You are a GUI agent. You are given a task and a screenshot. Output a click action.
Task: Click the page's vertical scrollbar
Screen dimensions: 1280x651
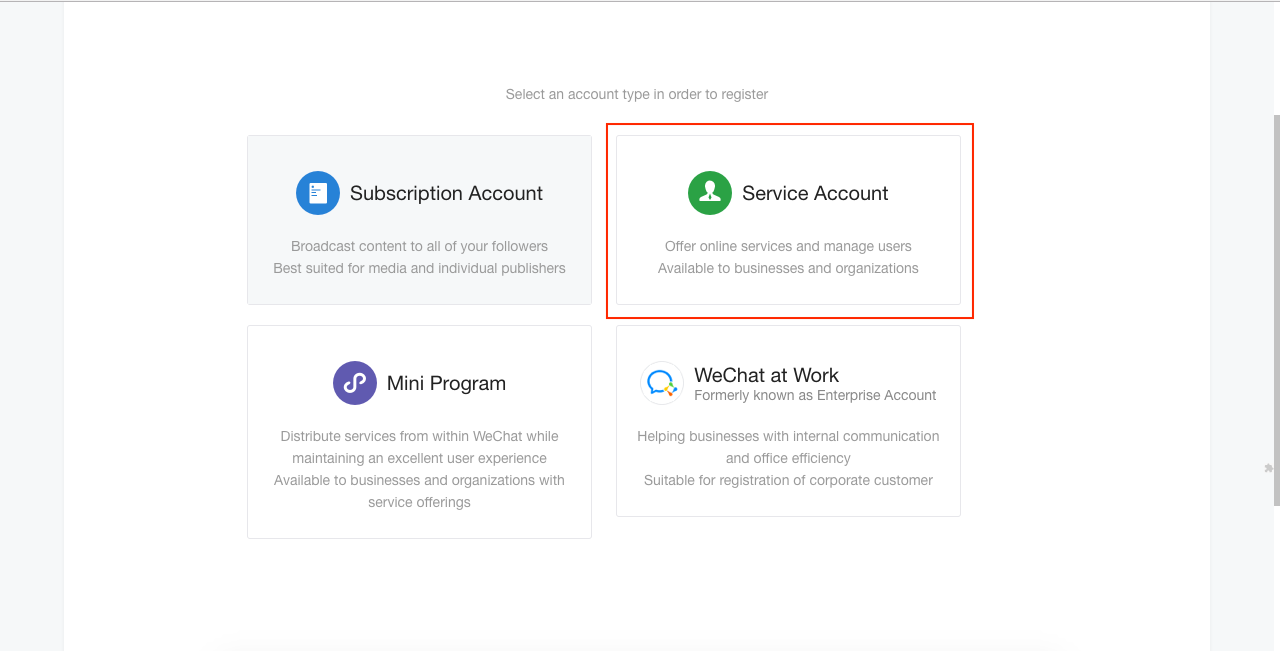[x=1275, y=310]
